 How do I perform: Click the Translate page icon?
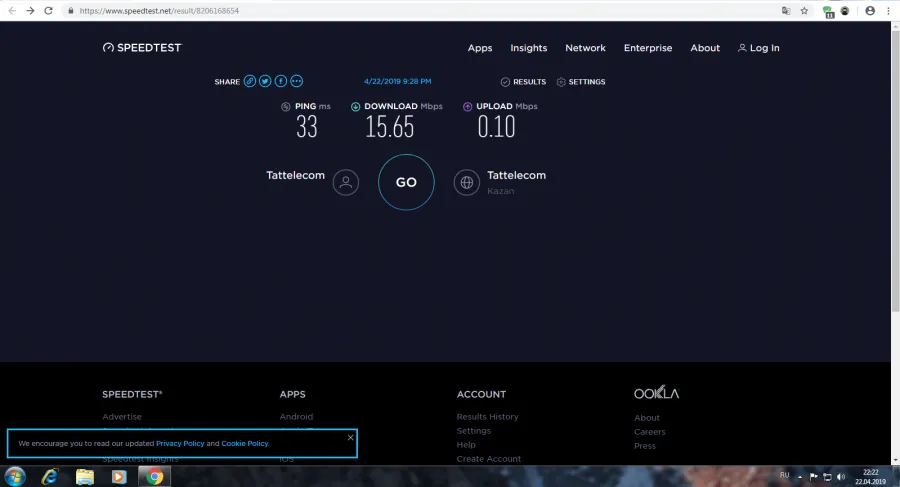[786, 10]
